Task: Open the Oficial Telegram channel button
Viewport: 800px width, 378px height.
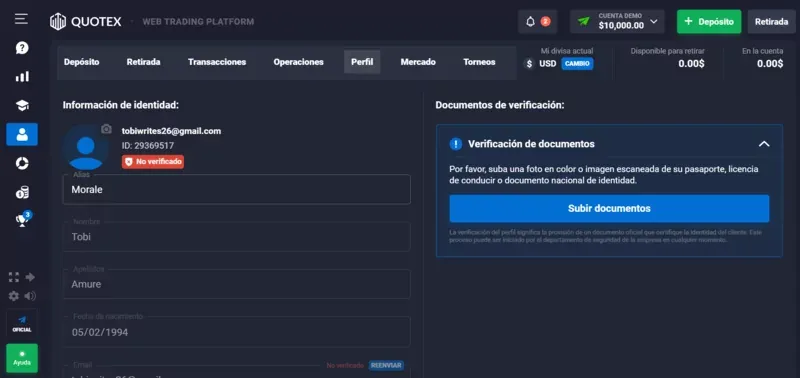Action: 22,323
